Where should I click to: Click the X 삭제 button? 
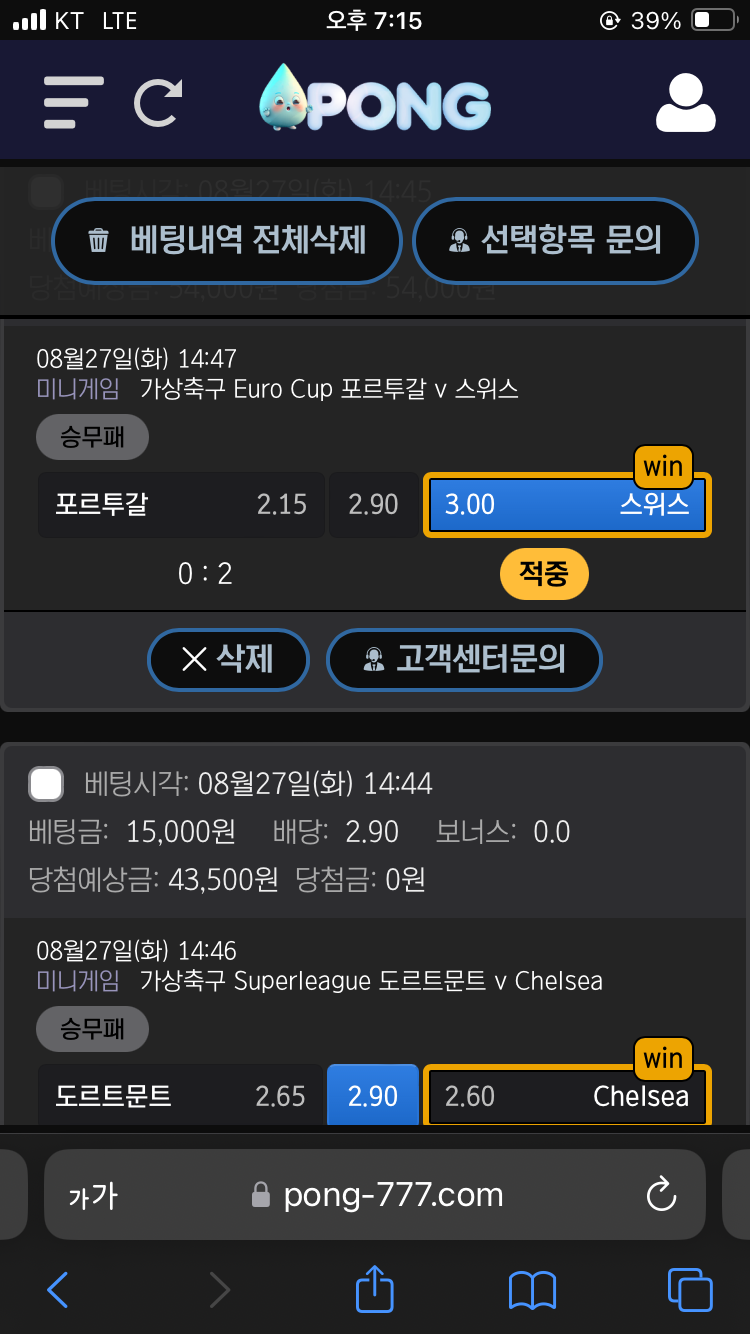pos(228,659)
